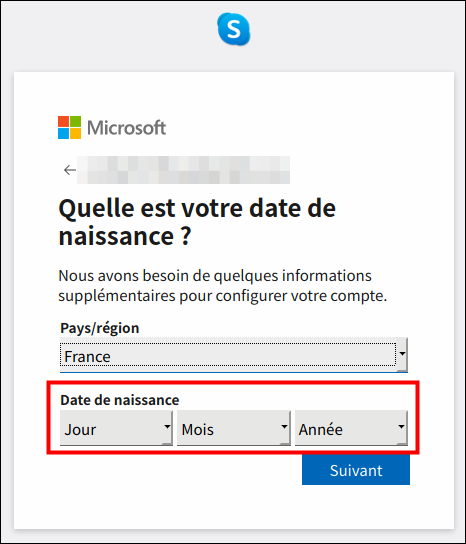Screen dimensions: 466x544
Task: Click the Suivant button
Action: pyautogui.click(x=356, y=470)
